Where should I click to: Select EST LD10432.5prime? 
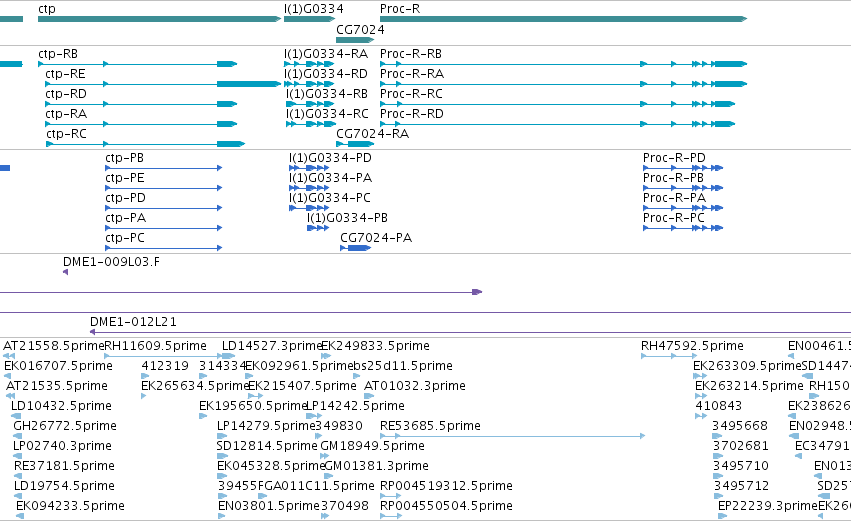(x=61, y=406)
